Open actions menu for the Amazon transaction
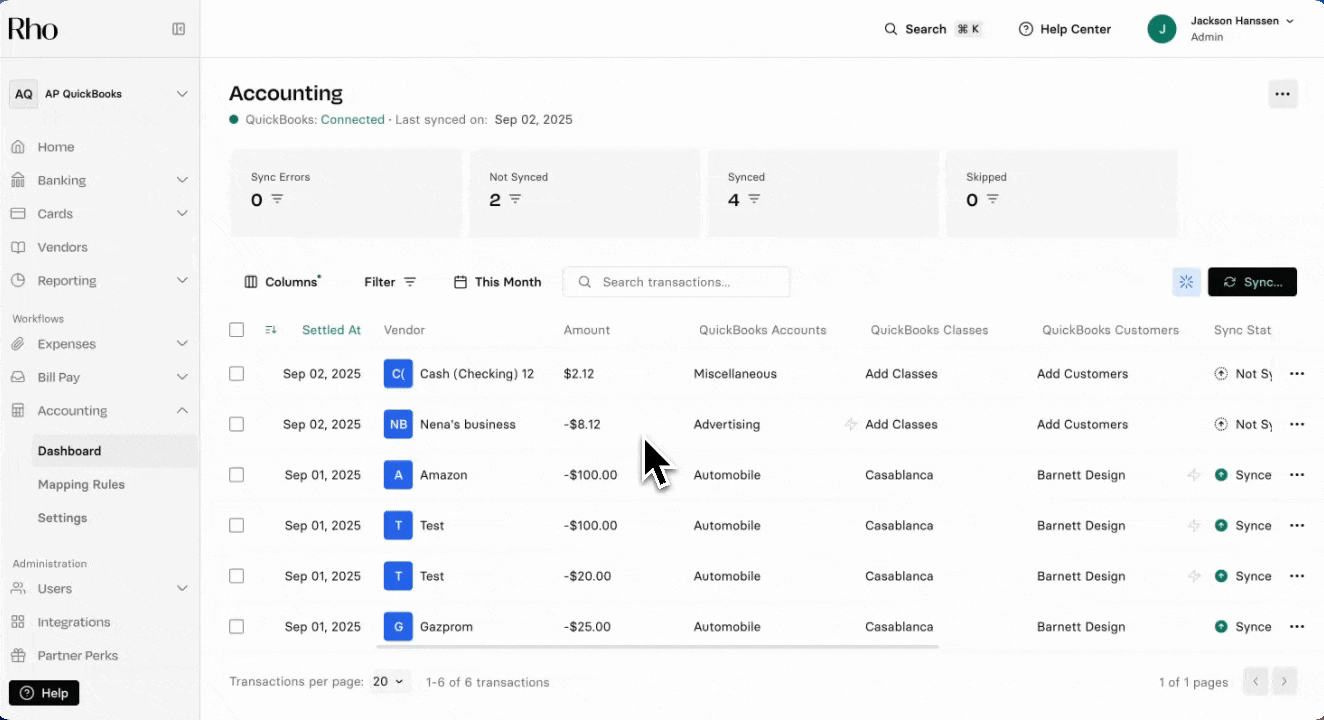The width and height of the screenshot is (1324, 720). [x=1297, y=475]
